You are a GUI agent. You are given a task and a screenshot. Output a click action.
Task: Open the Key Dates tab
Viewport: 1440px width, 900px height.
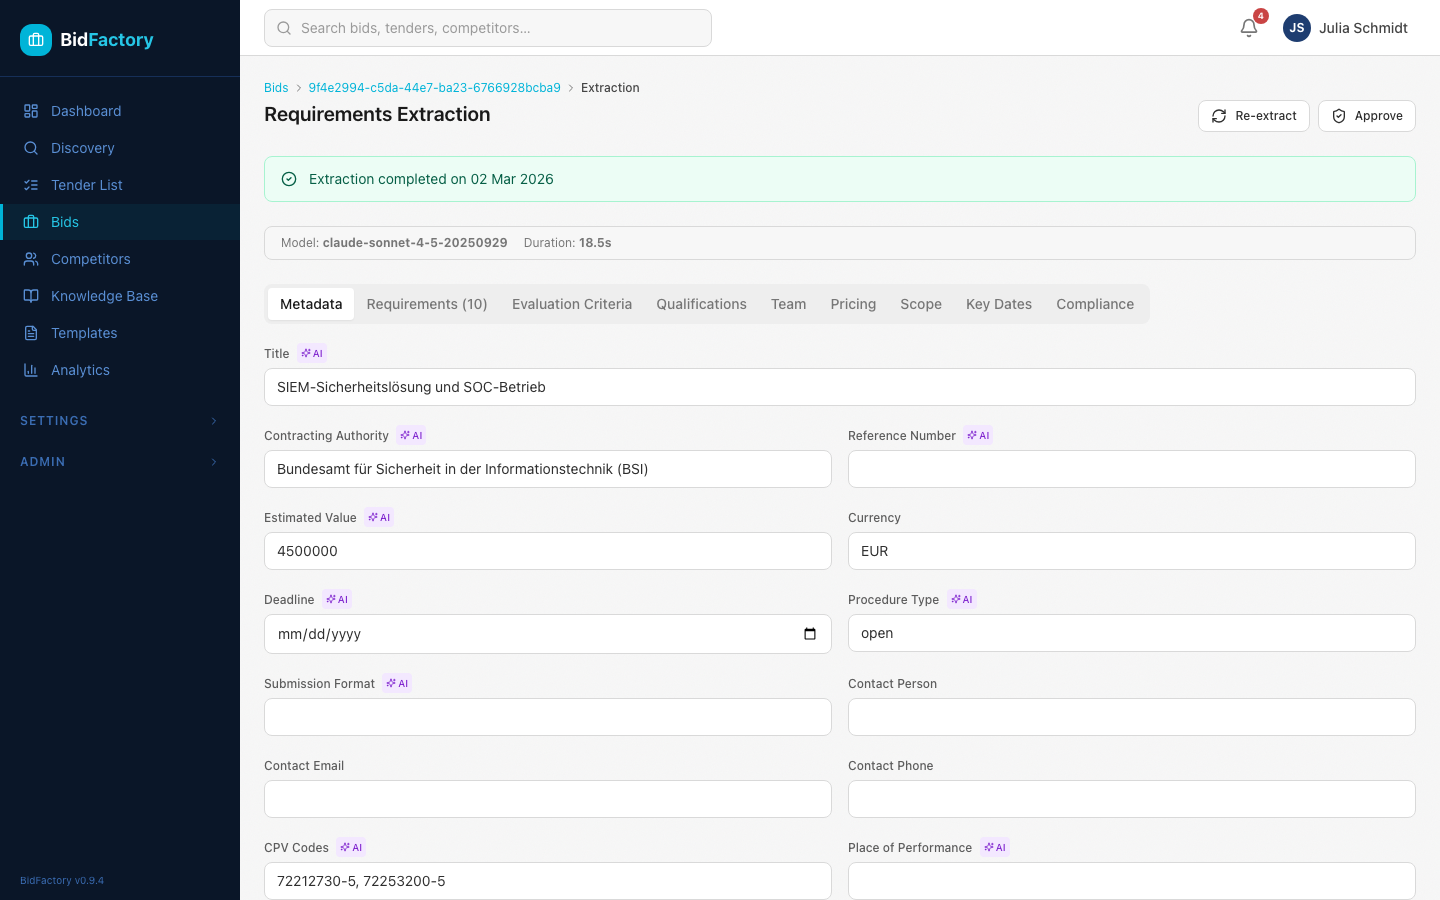pos(999,304)
